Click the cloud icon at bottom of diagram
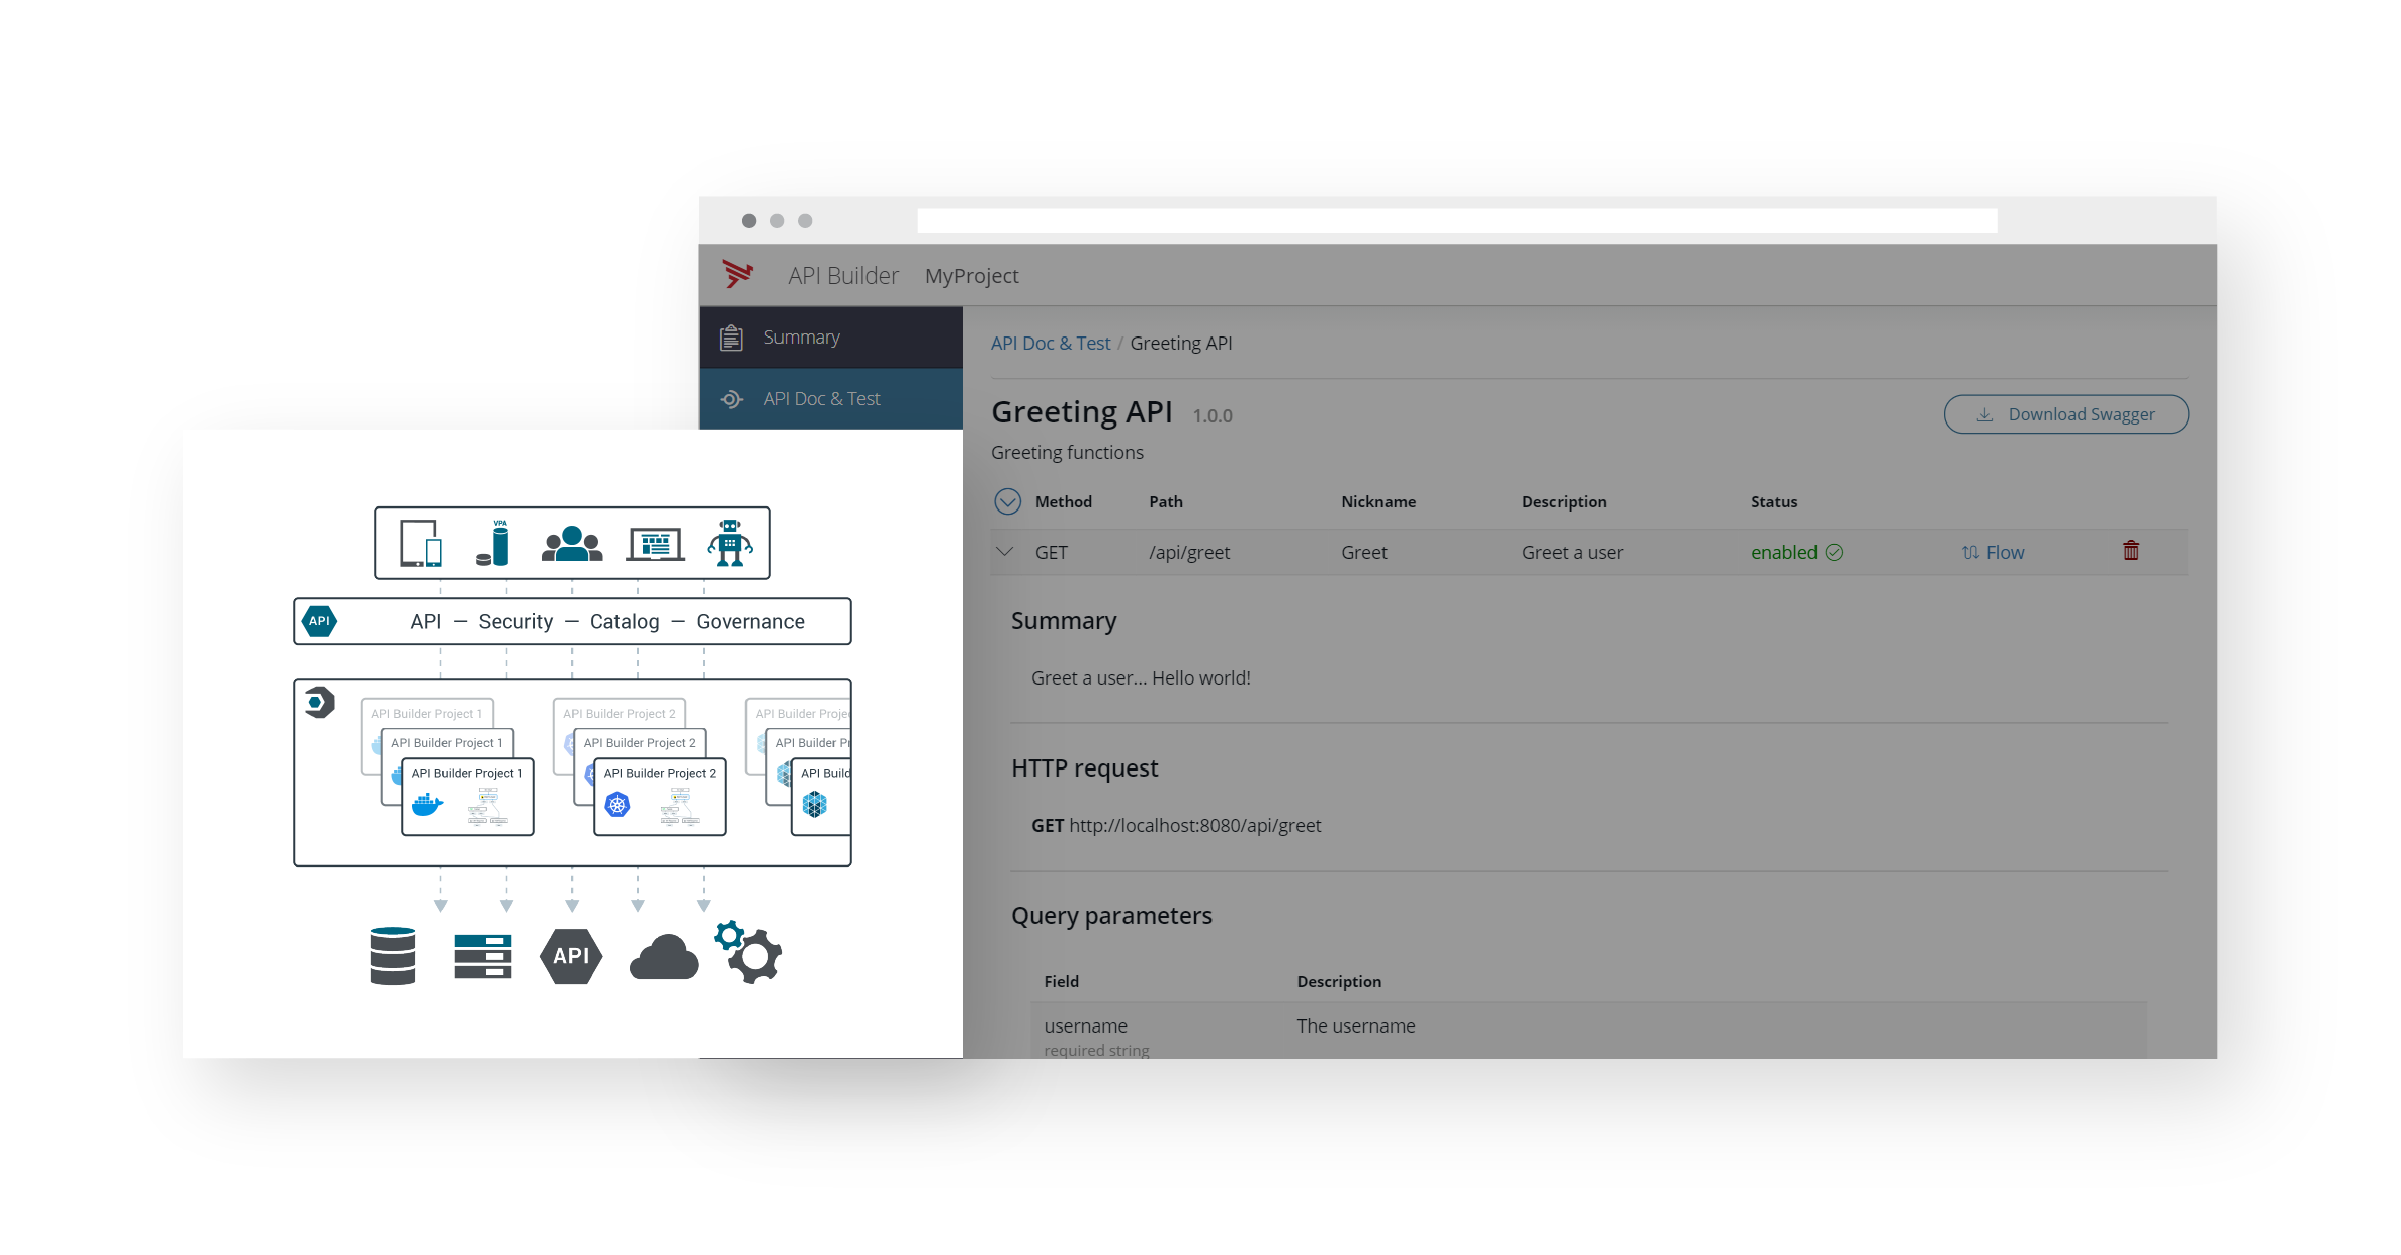This screenshot has height=1255, width=2401. pyautogui.click(x=664, y=958)
